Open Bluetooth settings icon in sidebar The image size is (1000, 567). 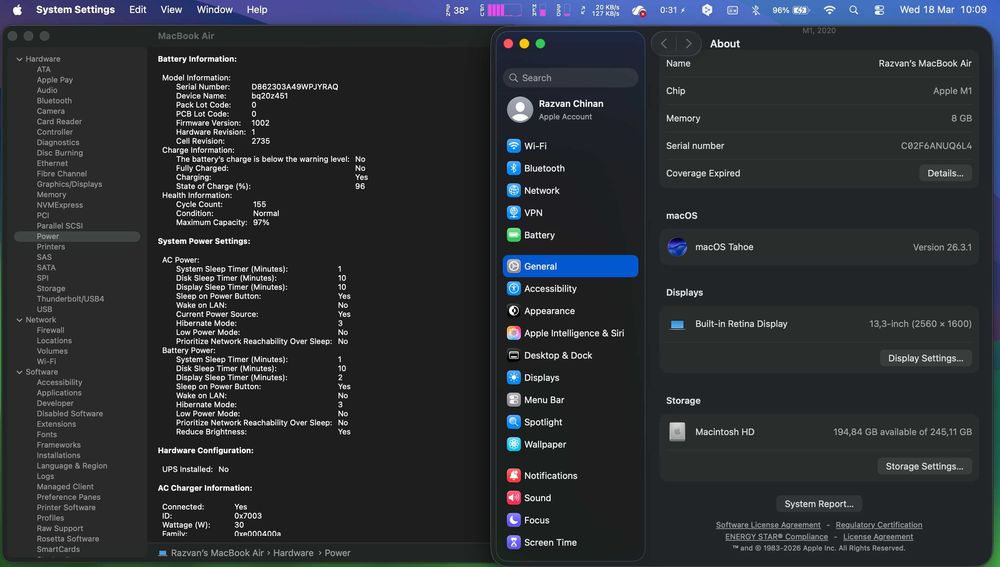click(513, 168)
